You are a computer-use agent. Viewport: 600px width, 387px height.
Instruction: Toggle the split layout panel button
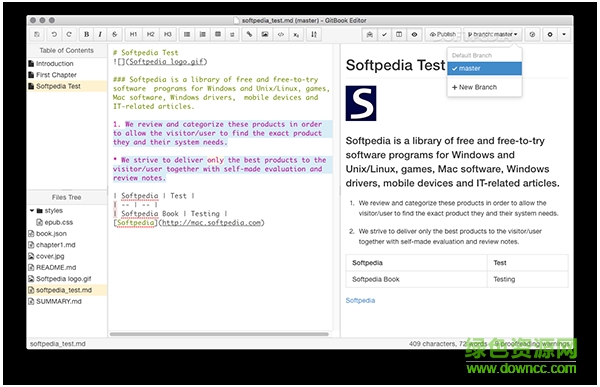[x=399, y=34]
